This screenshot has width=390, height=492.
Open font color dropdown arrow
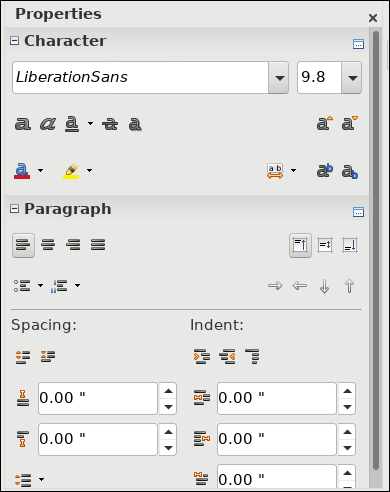[40, 170]
